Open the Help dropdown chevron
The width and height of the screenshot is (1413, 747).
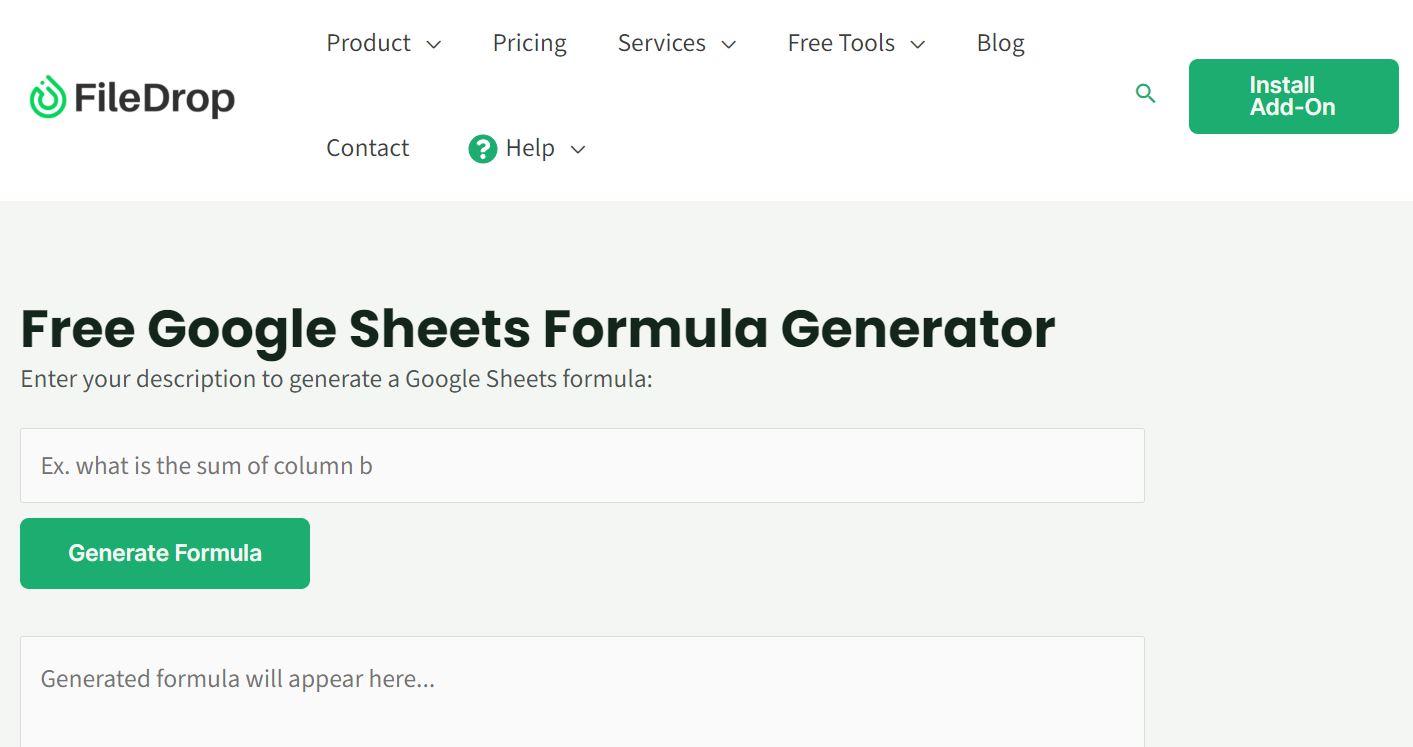coord(578,149)
